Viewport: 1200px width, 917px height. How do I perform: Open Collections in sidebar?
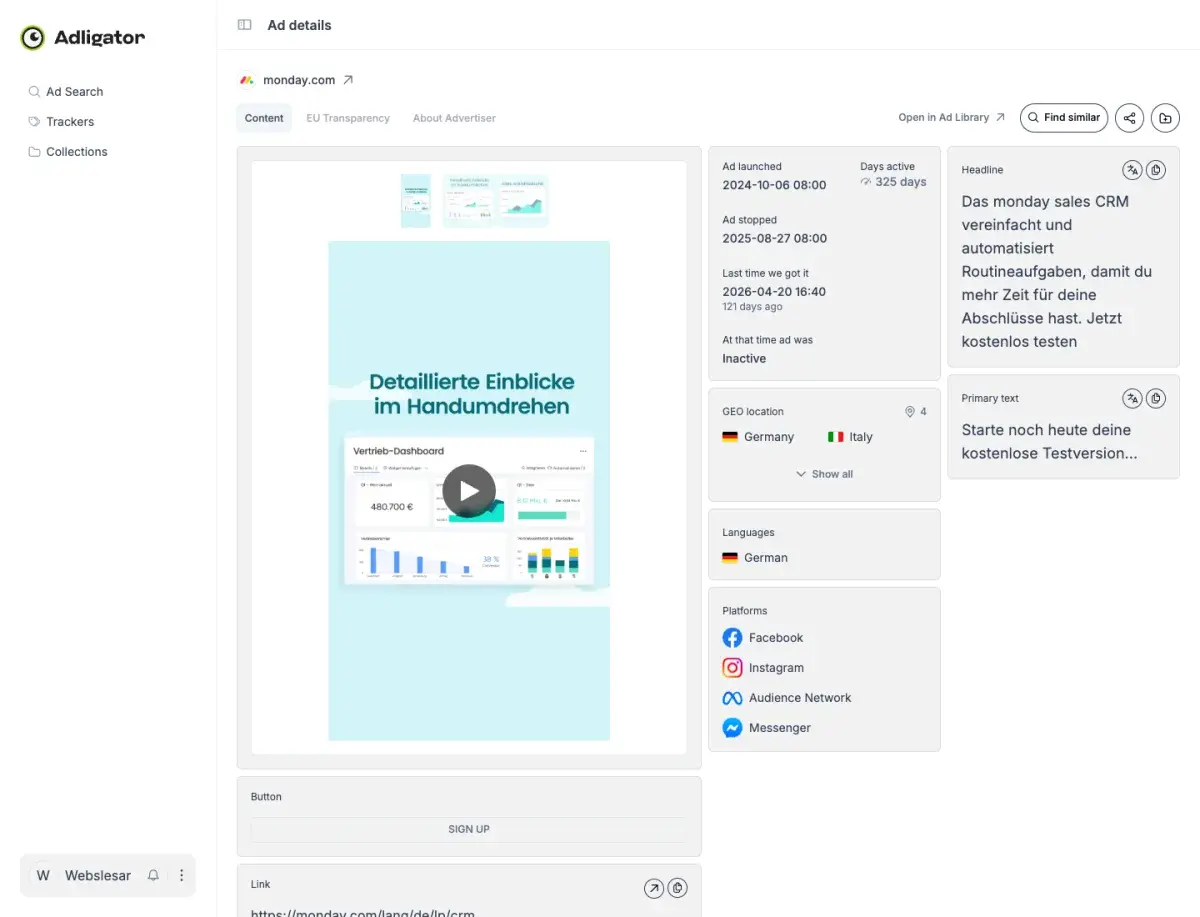[68, 152]
